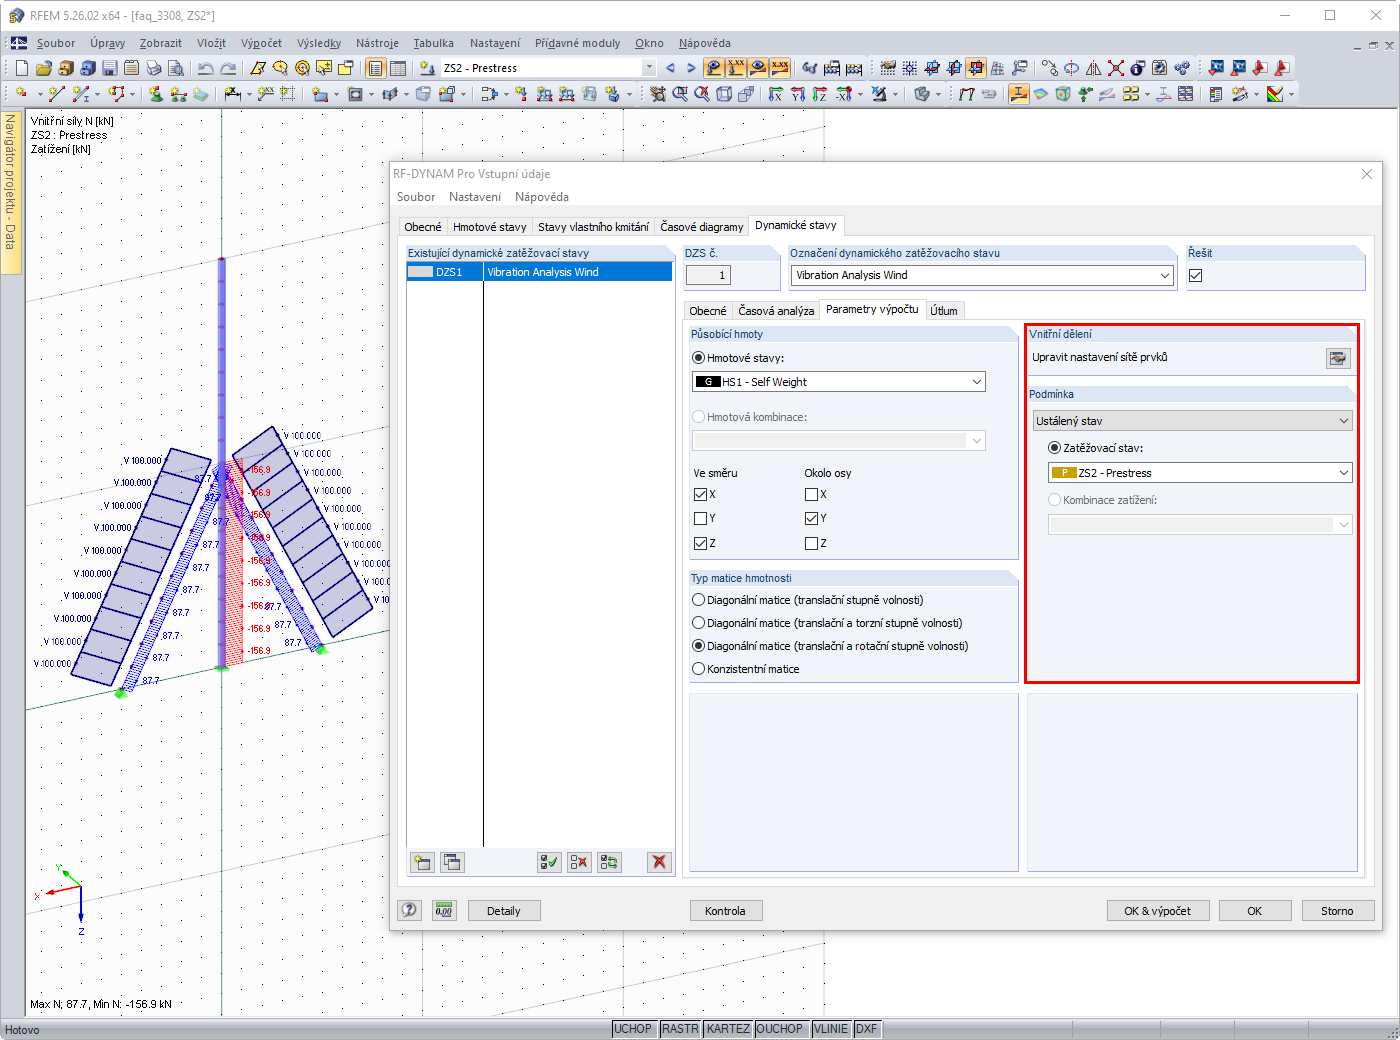Click the KARTEZ status bar toggle
Image resolution: width=1400 pixels, height=1040 pixels.
(728, 1029)
